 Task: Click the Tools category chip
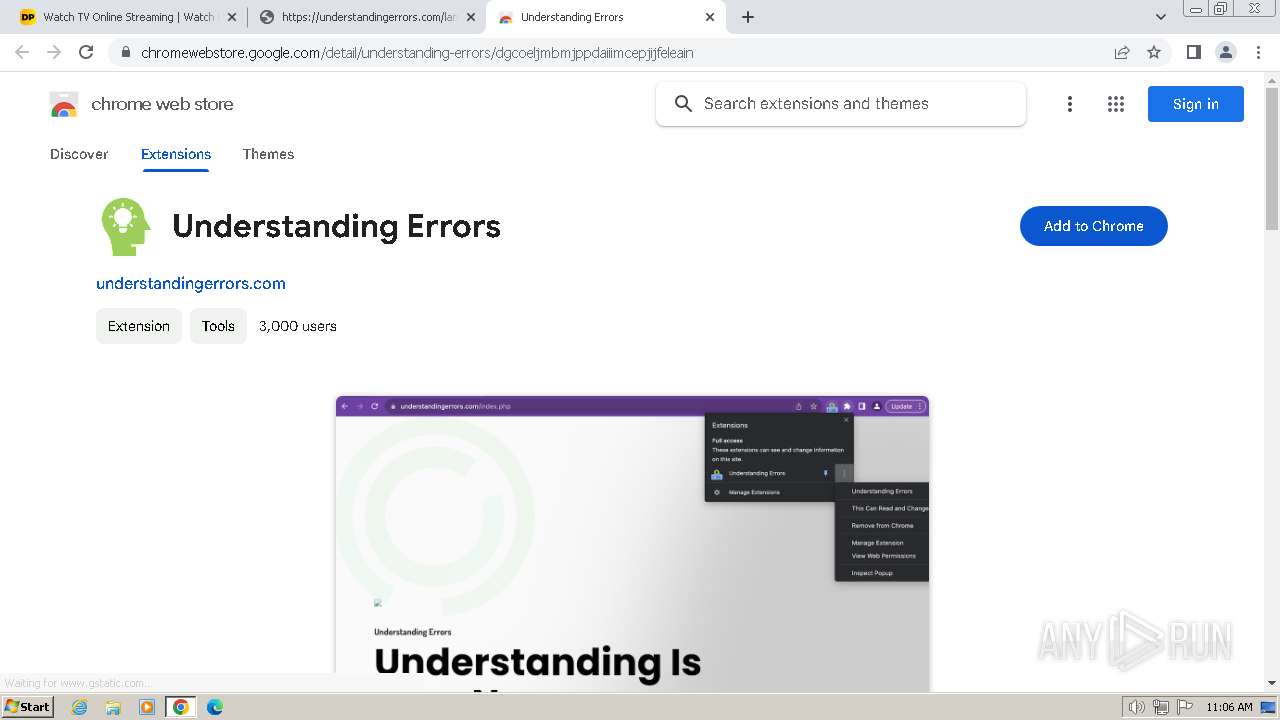click(218, 326)
